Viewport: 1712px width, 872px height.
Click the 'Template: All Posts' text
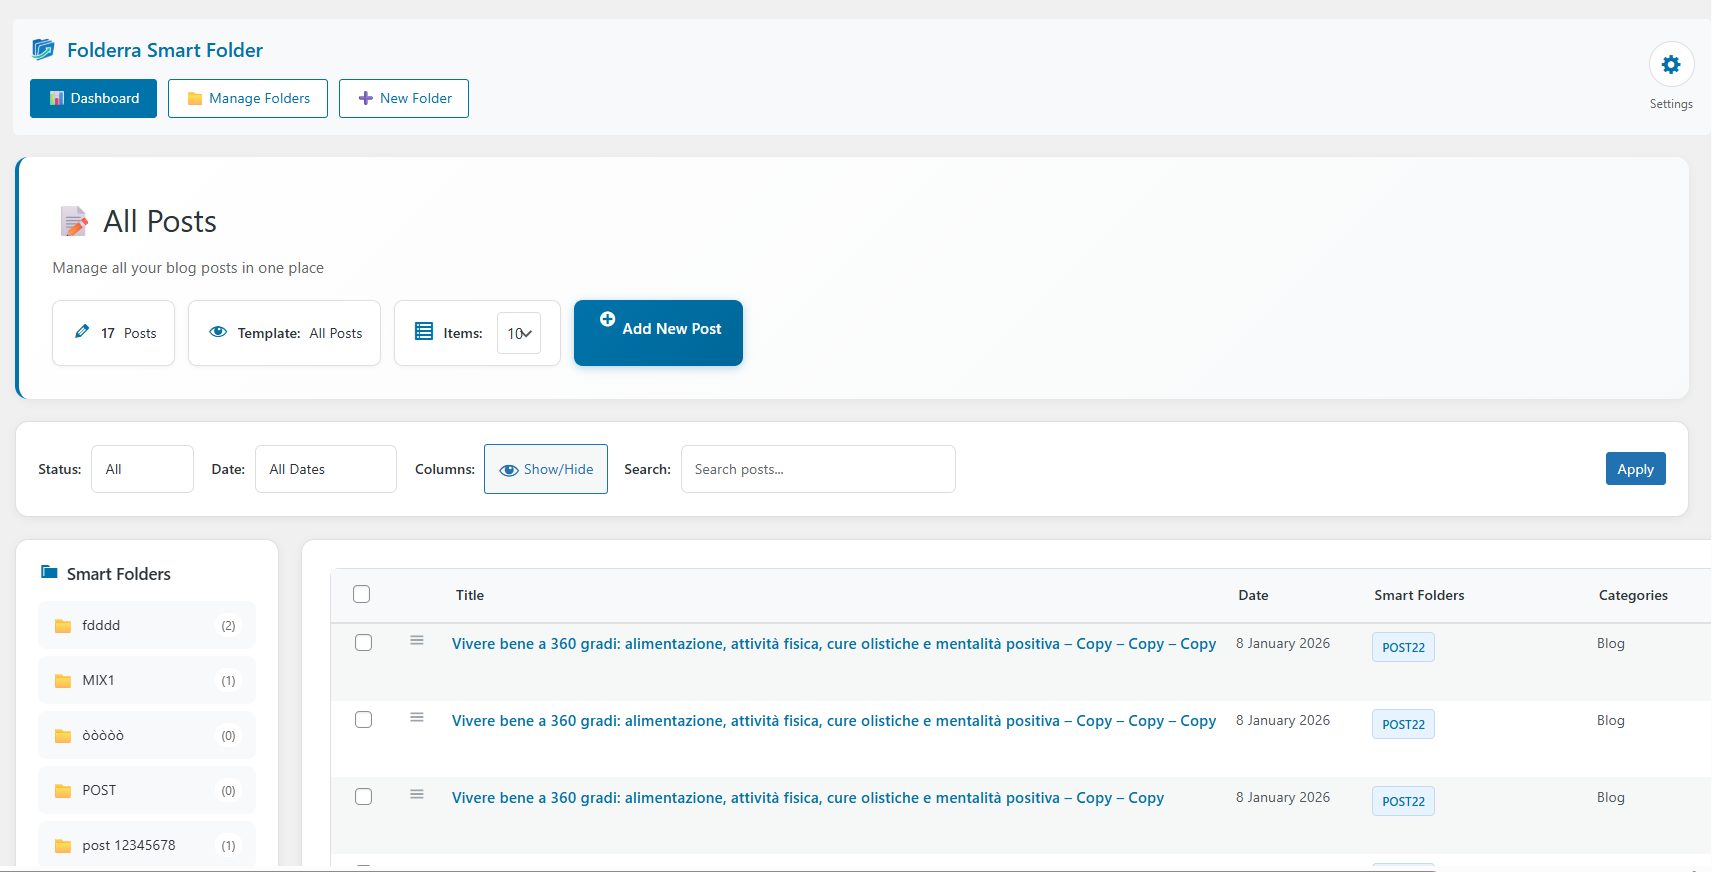click(300, 333)
